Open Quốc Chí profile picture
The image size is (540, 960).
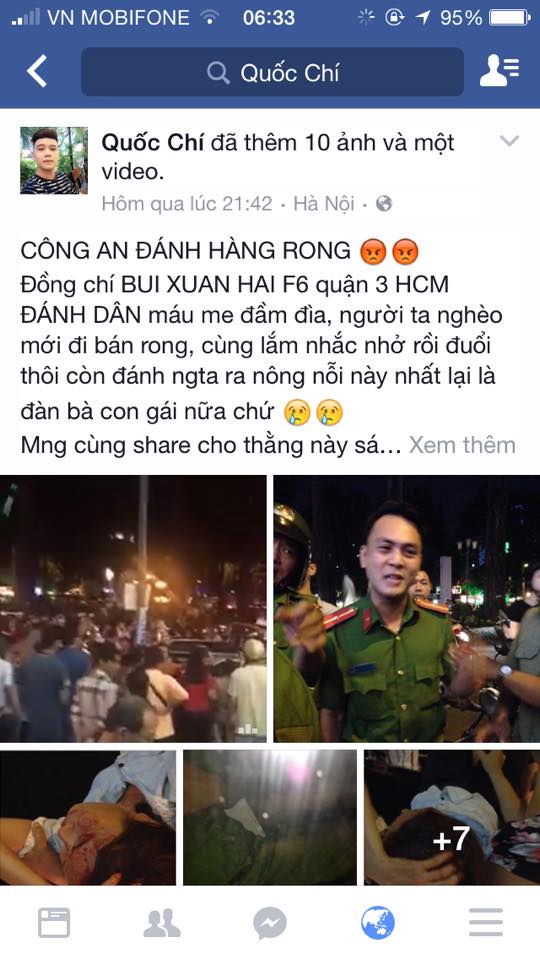(x=54, y=160)
